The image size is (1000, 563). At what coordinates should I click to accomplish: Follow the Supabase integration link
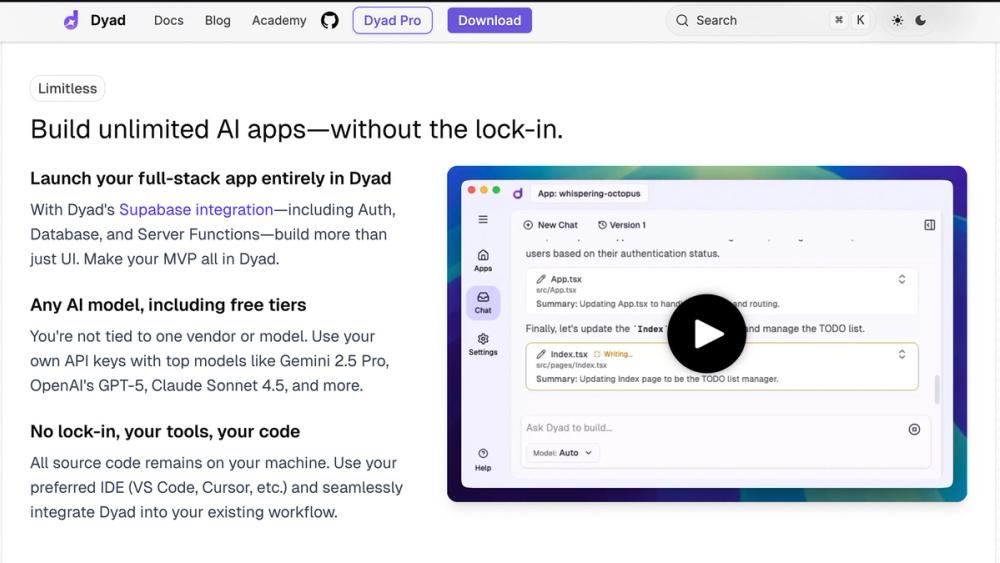[x=196, y=210]
